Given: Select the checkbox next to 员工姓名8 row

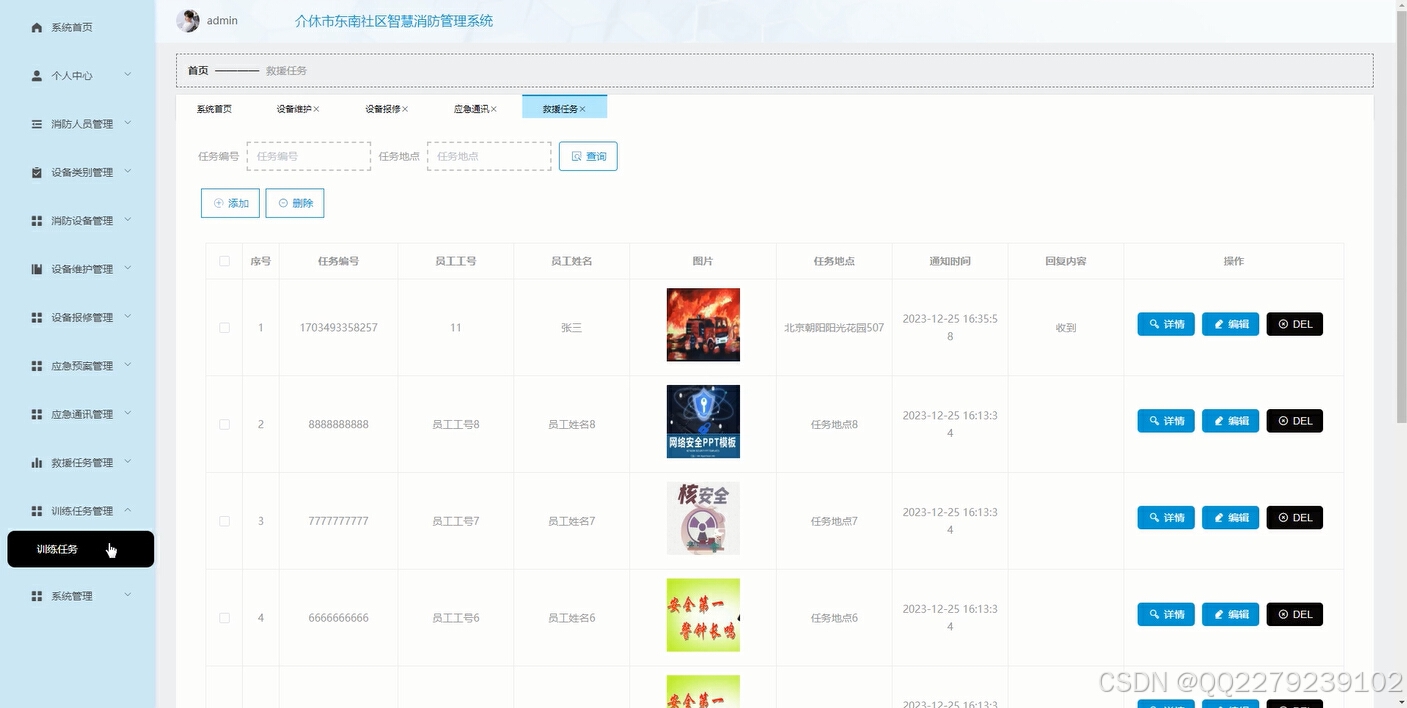Looking at the screenshot, I should click(224, 423).
